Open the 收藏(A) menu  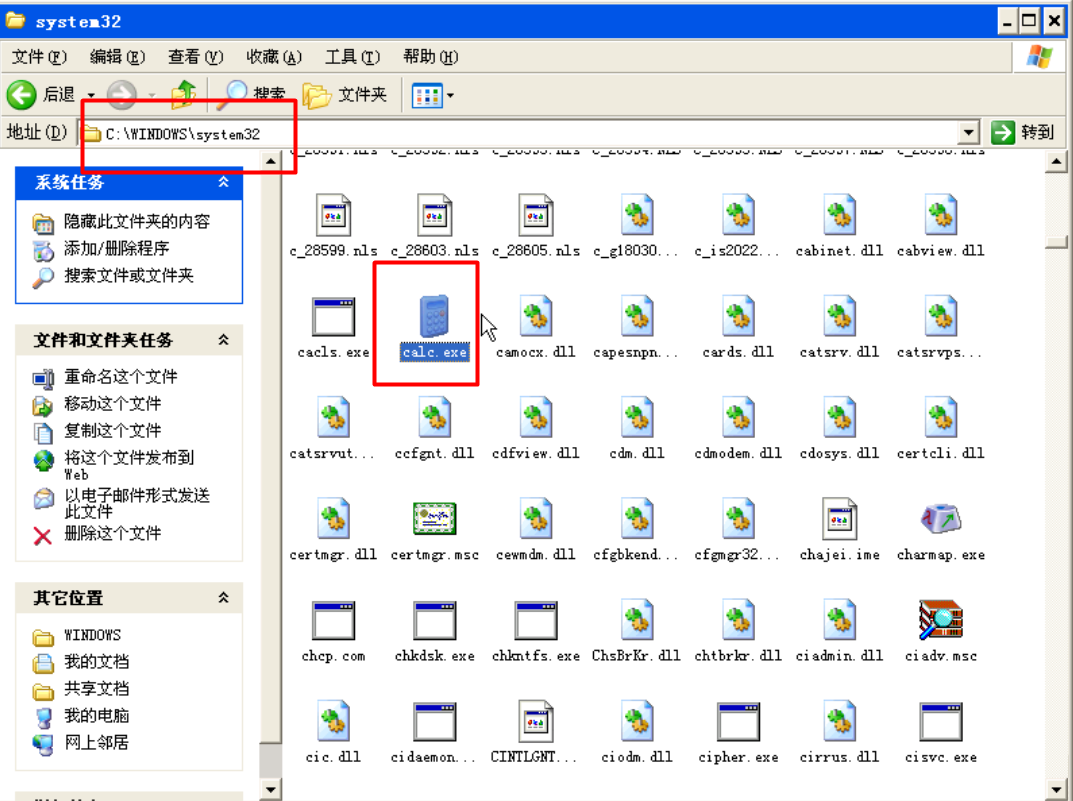tap(274, 57)
